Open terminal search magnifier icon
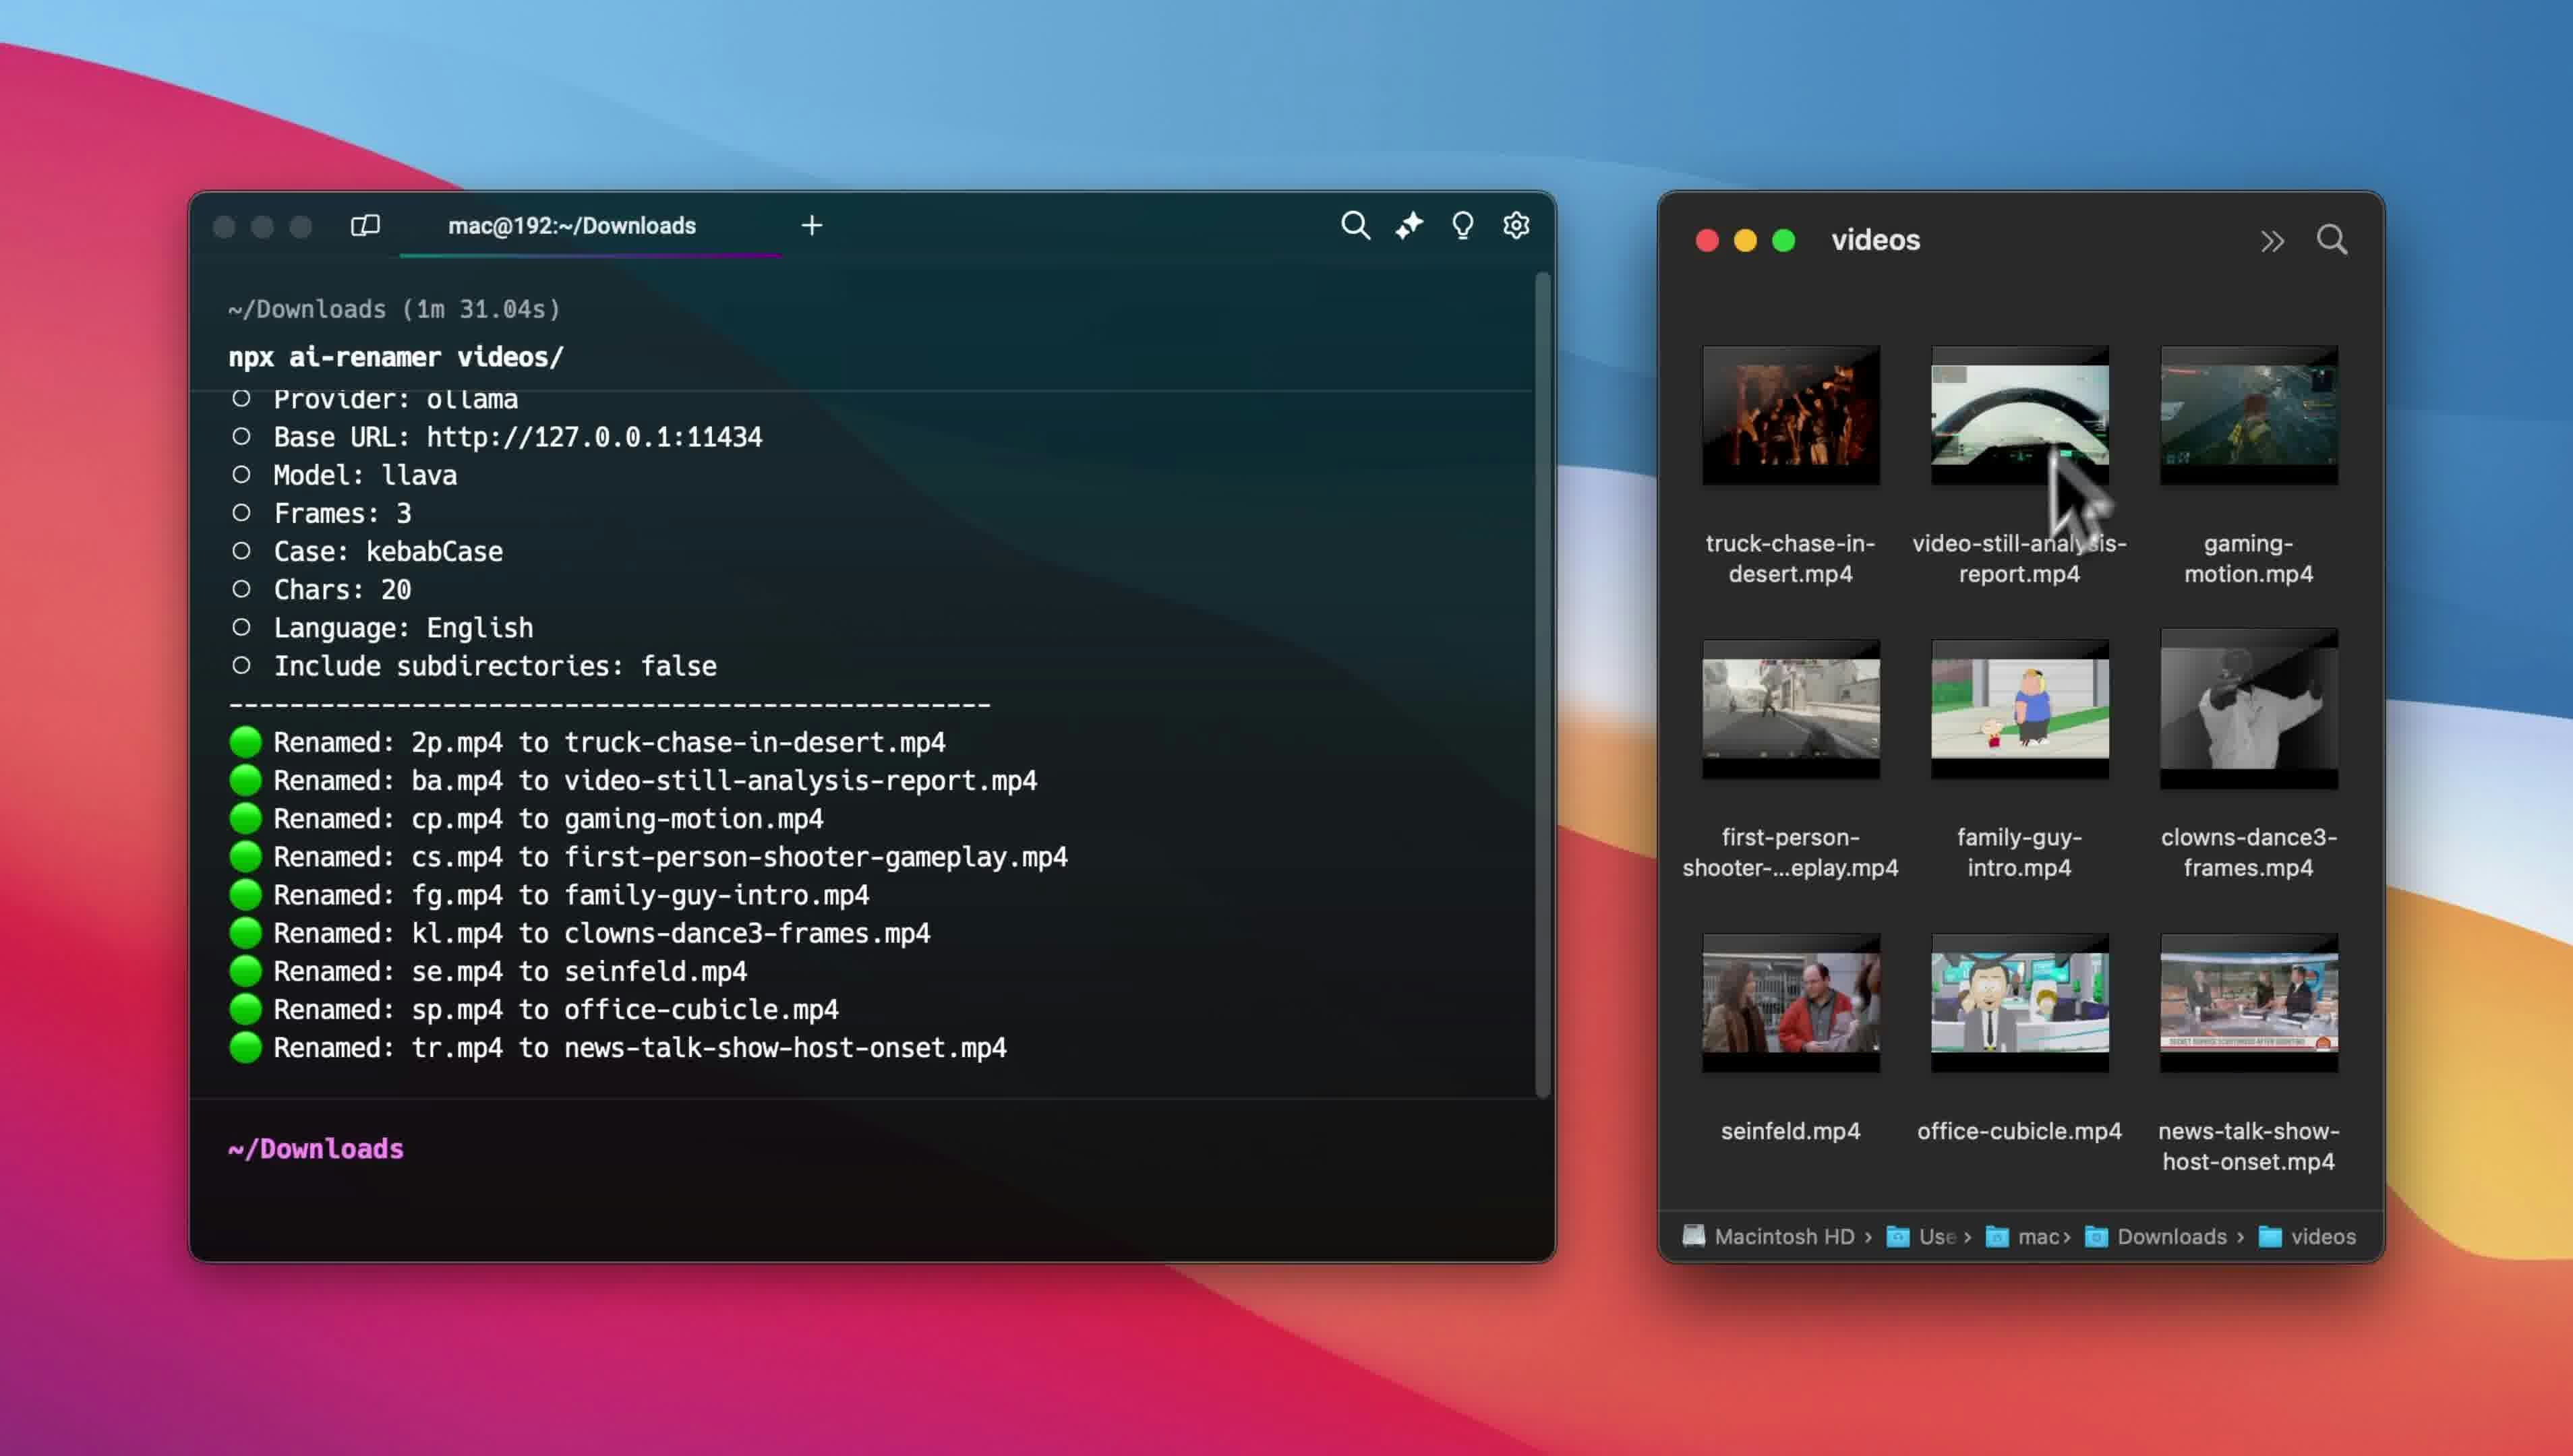The width and height of the screenshot is (2573, 1456). 1355,225
